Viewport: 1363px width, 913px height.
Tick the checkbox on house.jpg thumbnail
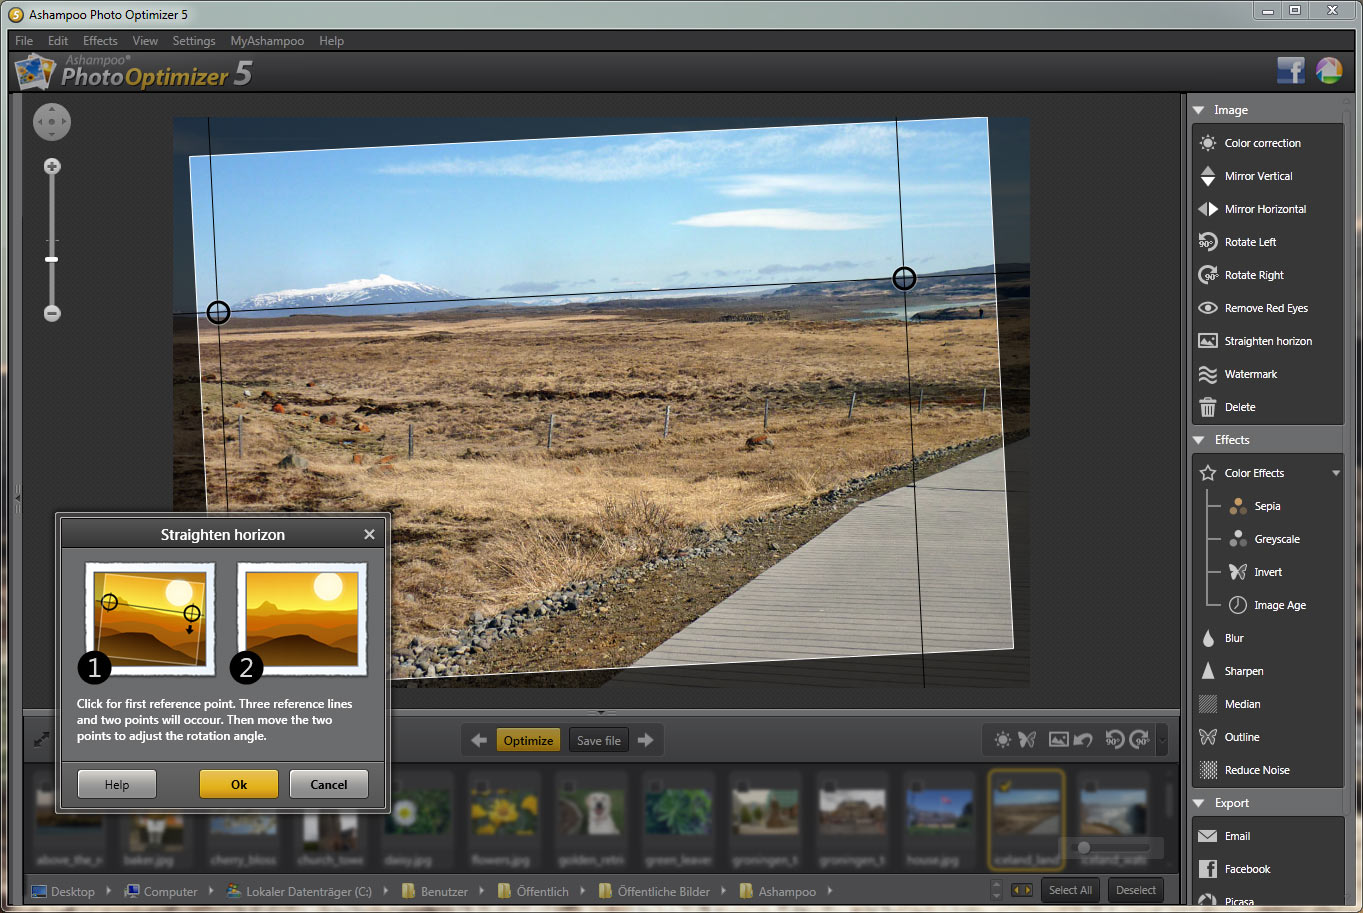[x=916, y=786]
